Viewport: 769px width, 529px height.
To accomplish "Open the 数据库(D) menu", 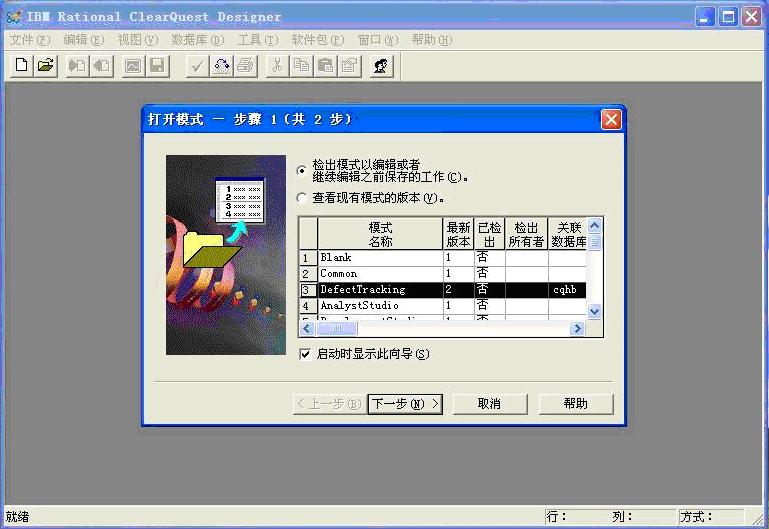I will pyautogui.click(x=198, y=40).
